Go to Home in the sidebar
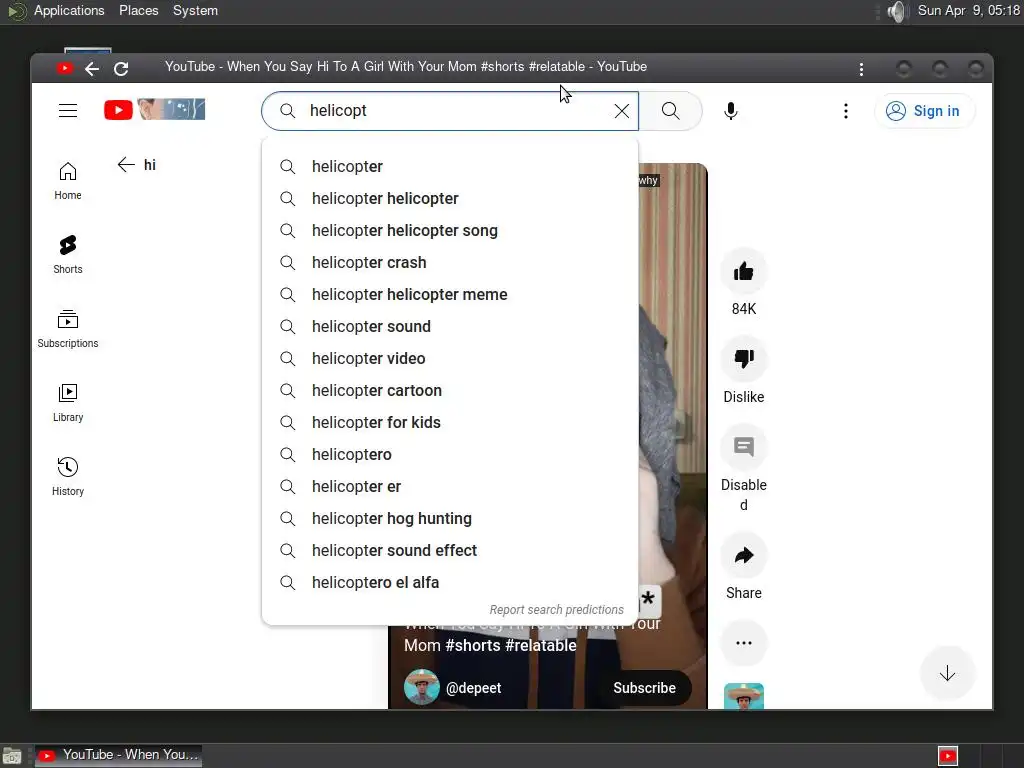 (68, 181)
